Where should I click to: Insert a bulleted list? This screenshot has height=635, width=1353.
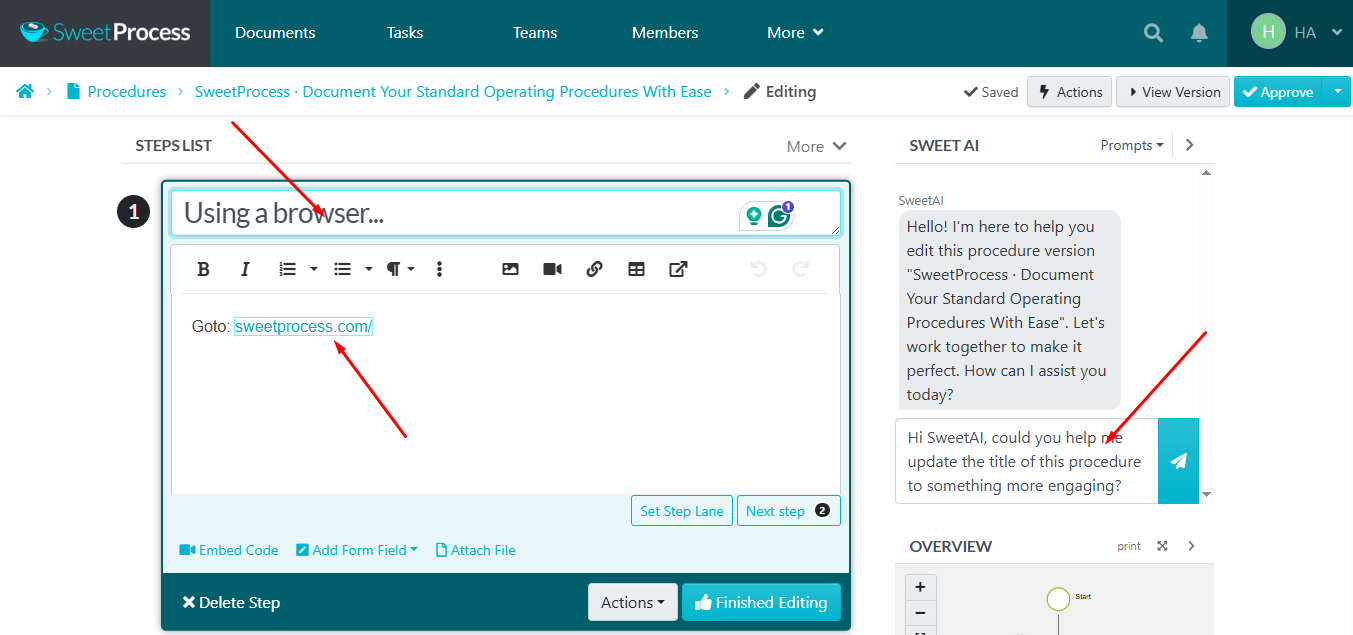(343, 269)
